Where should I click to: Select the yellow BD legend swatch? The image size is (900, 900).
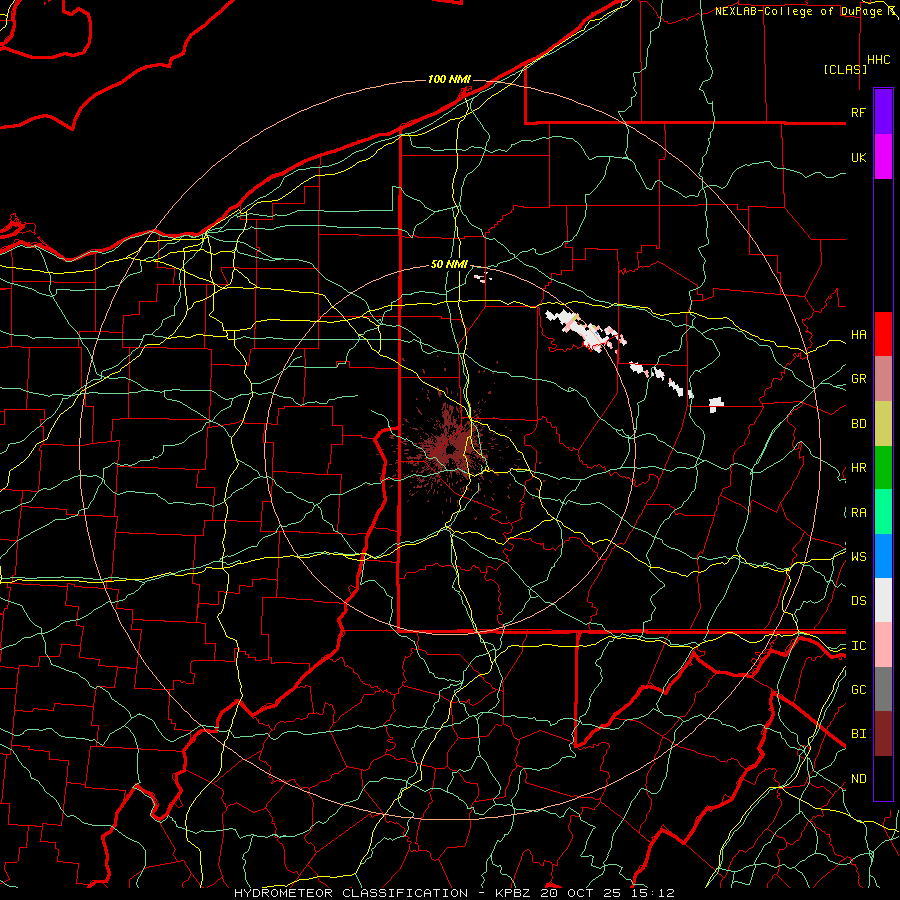(883, 424)
